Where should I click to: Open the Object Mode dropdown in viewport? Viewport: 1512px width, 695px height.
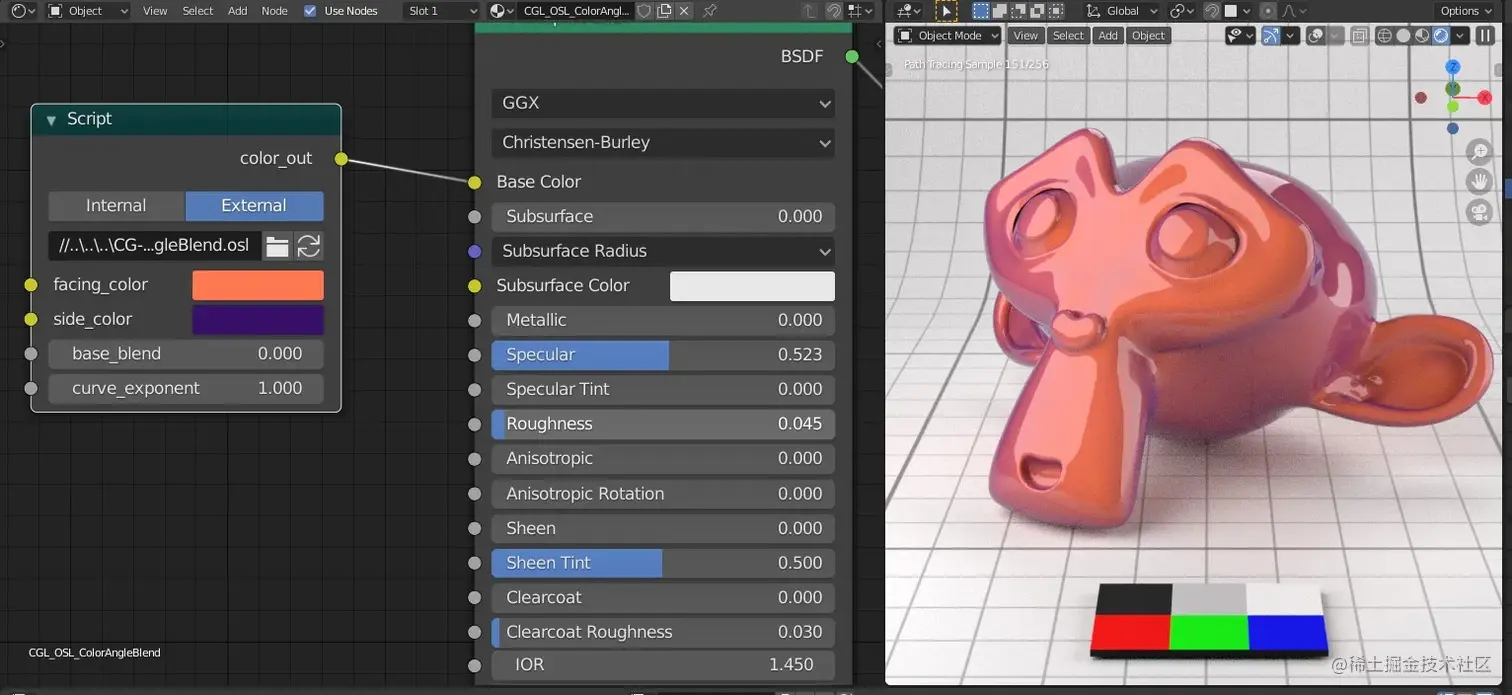pos(947,36)
